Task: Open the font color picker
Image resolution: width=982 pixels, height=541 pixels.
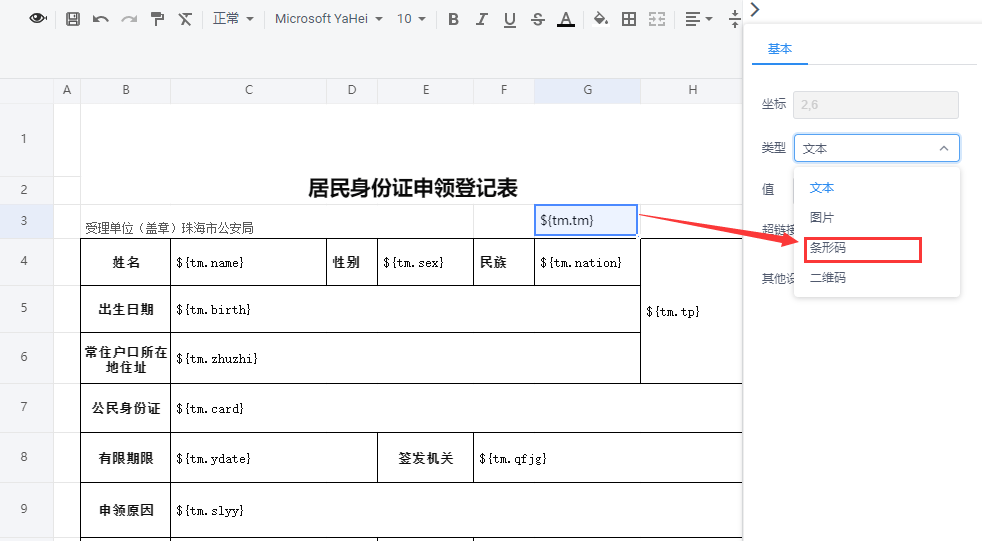Action: point(566,20)
